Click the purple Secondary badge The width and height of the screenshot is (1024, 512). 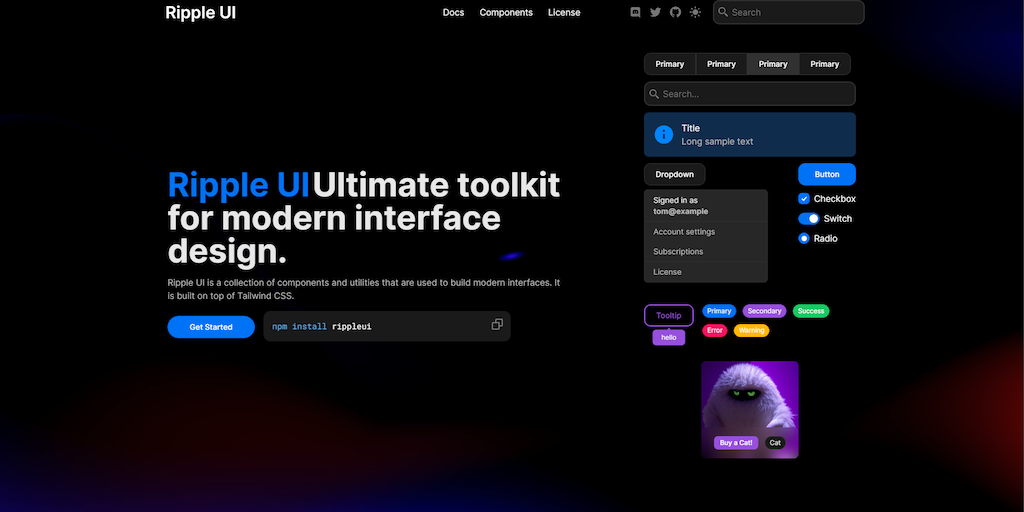tap(764, 311)
